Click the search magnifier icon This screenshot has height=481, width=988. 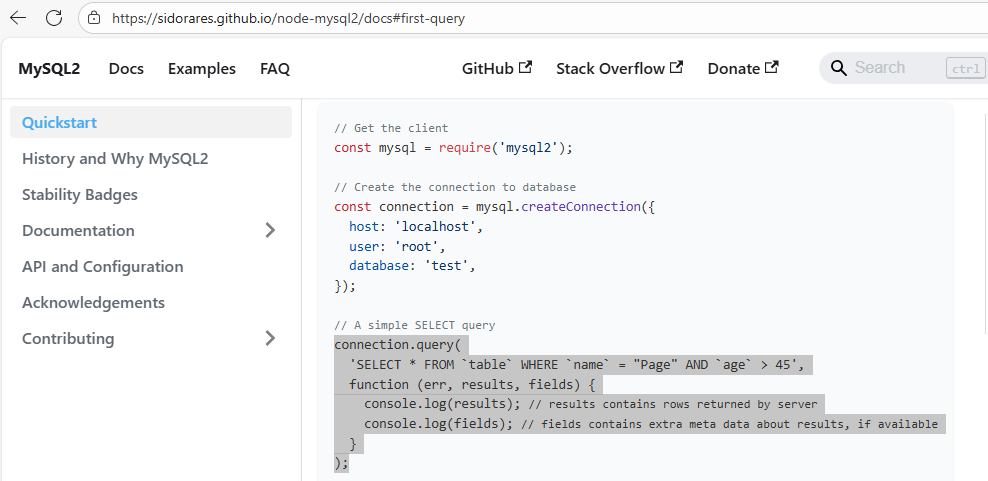pos(838,68)
